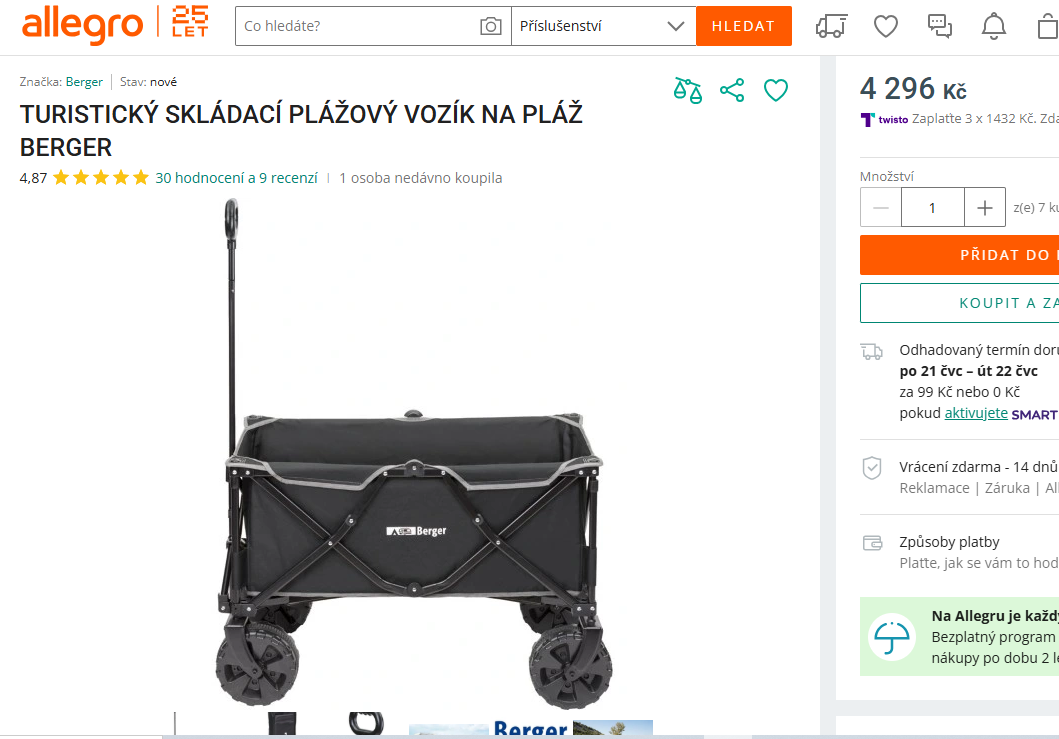The image size is (1059, 739).
Task: Expand the Příslušenství category dropdown
Action: point(603,26)
